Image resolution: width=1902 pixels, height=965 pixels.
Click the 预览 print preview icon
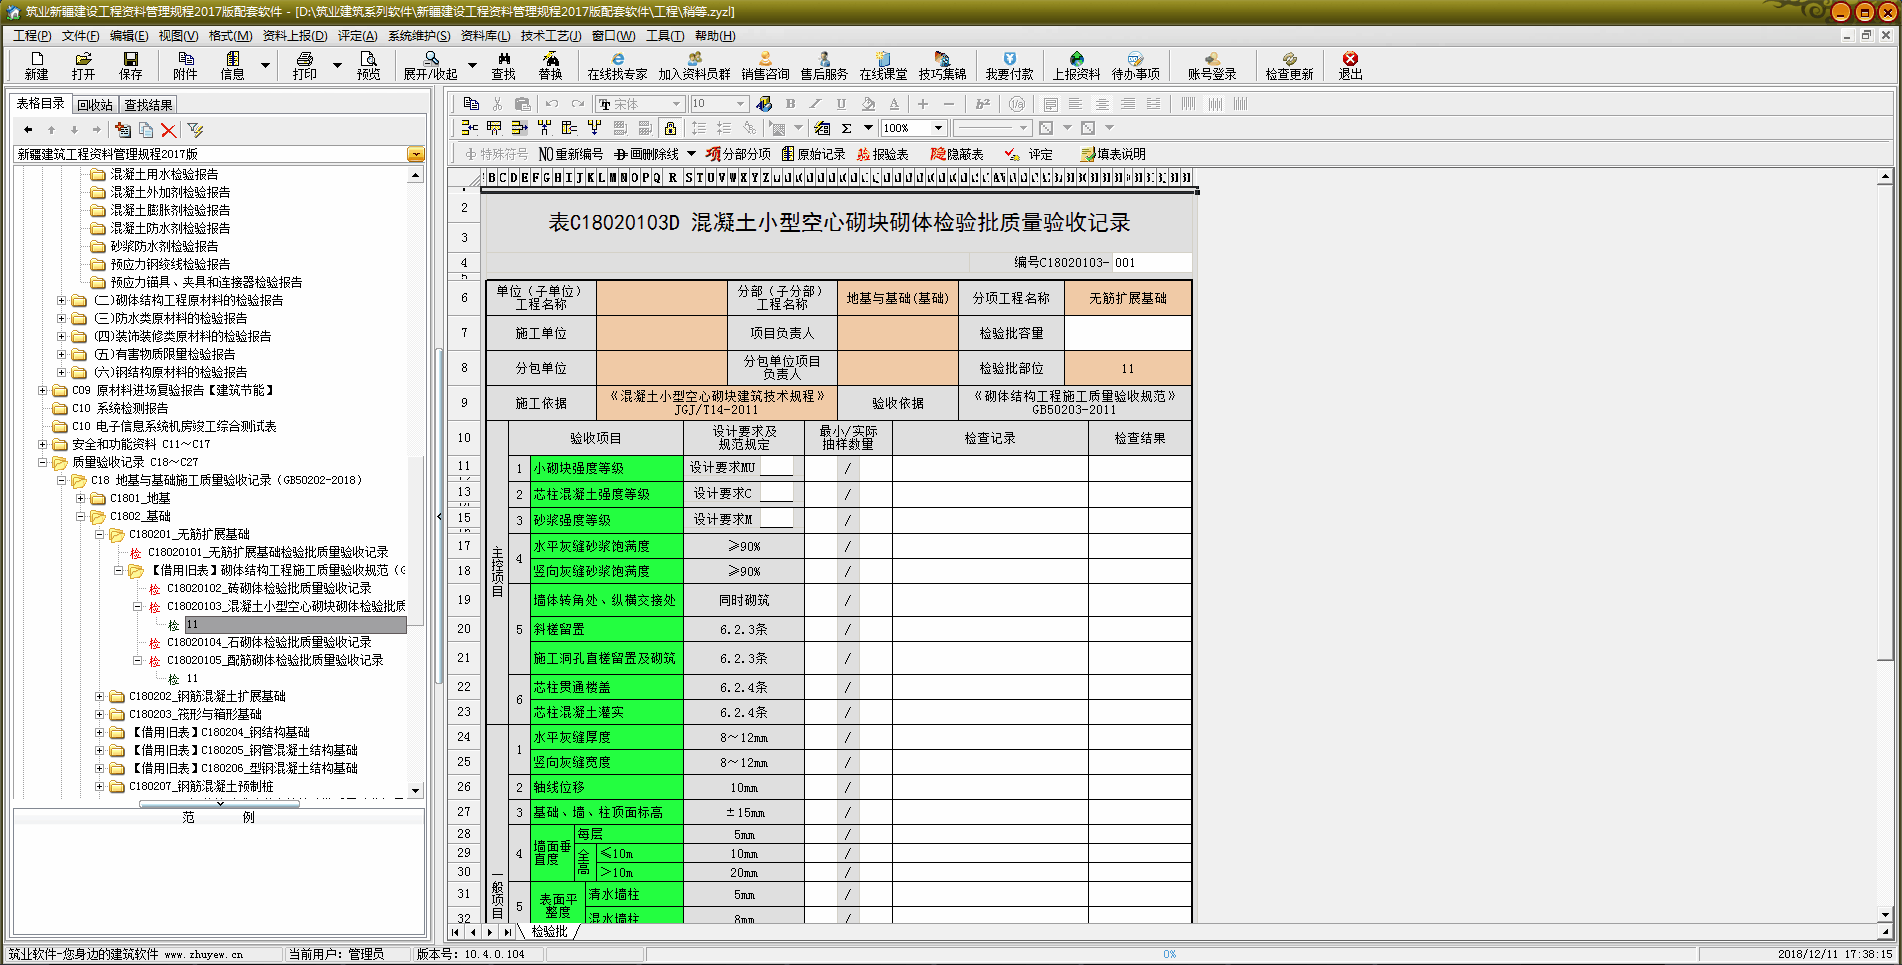click(368, 65)
